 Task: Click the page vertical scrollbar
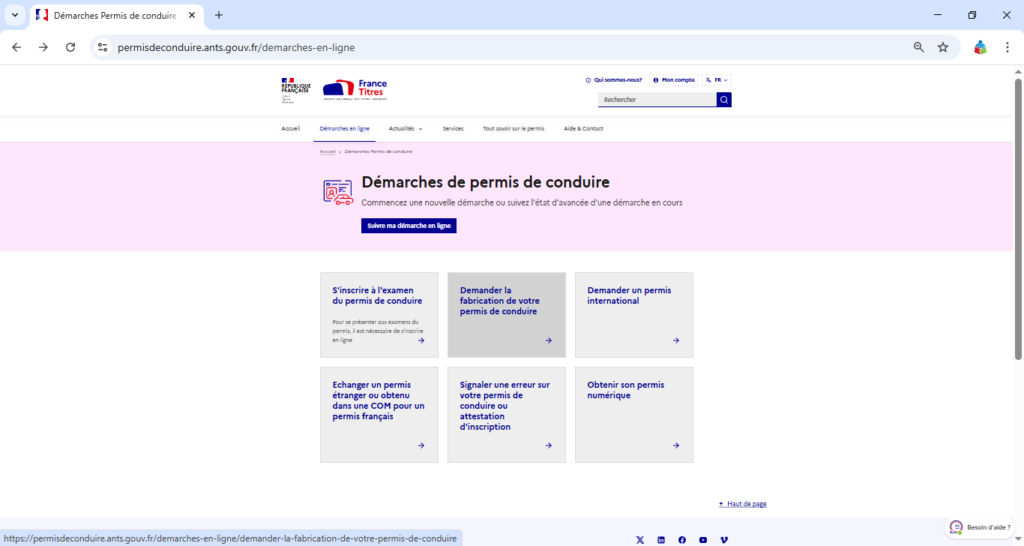point(1018,220)
